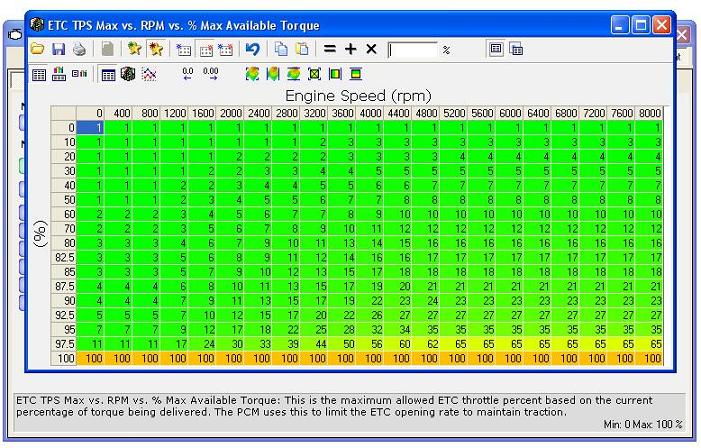Image resolution: width=701 pixels, height=448 pixels.
Task: Paste values using the clipboard icon
Action: tap(301, 48)
